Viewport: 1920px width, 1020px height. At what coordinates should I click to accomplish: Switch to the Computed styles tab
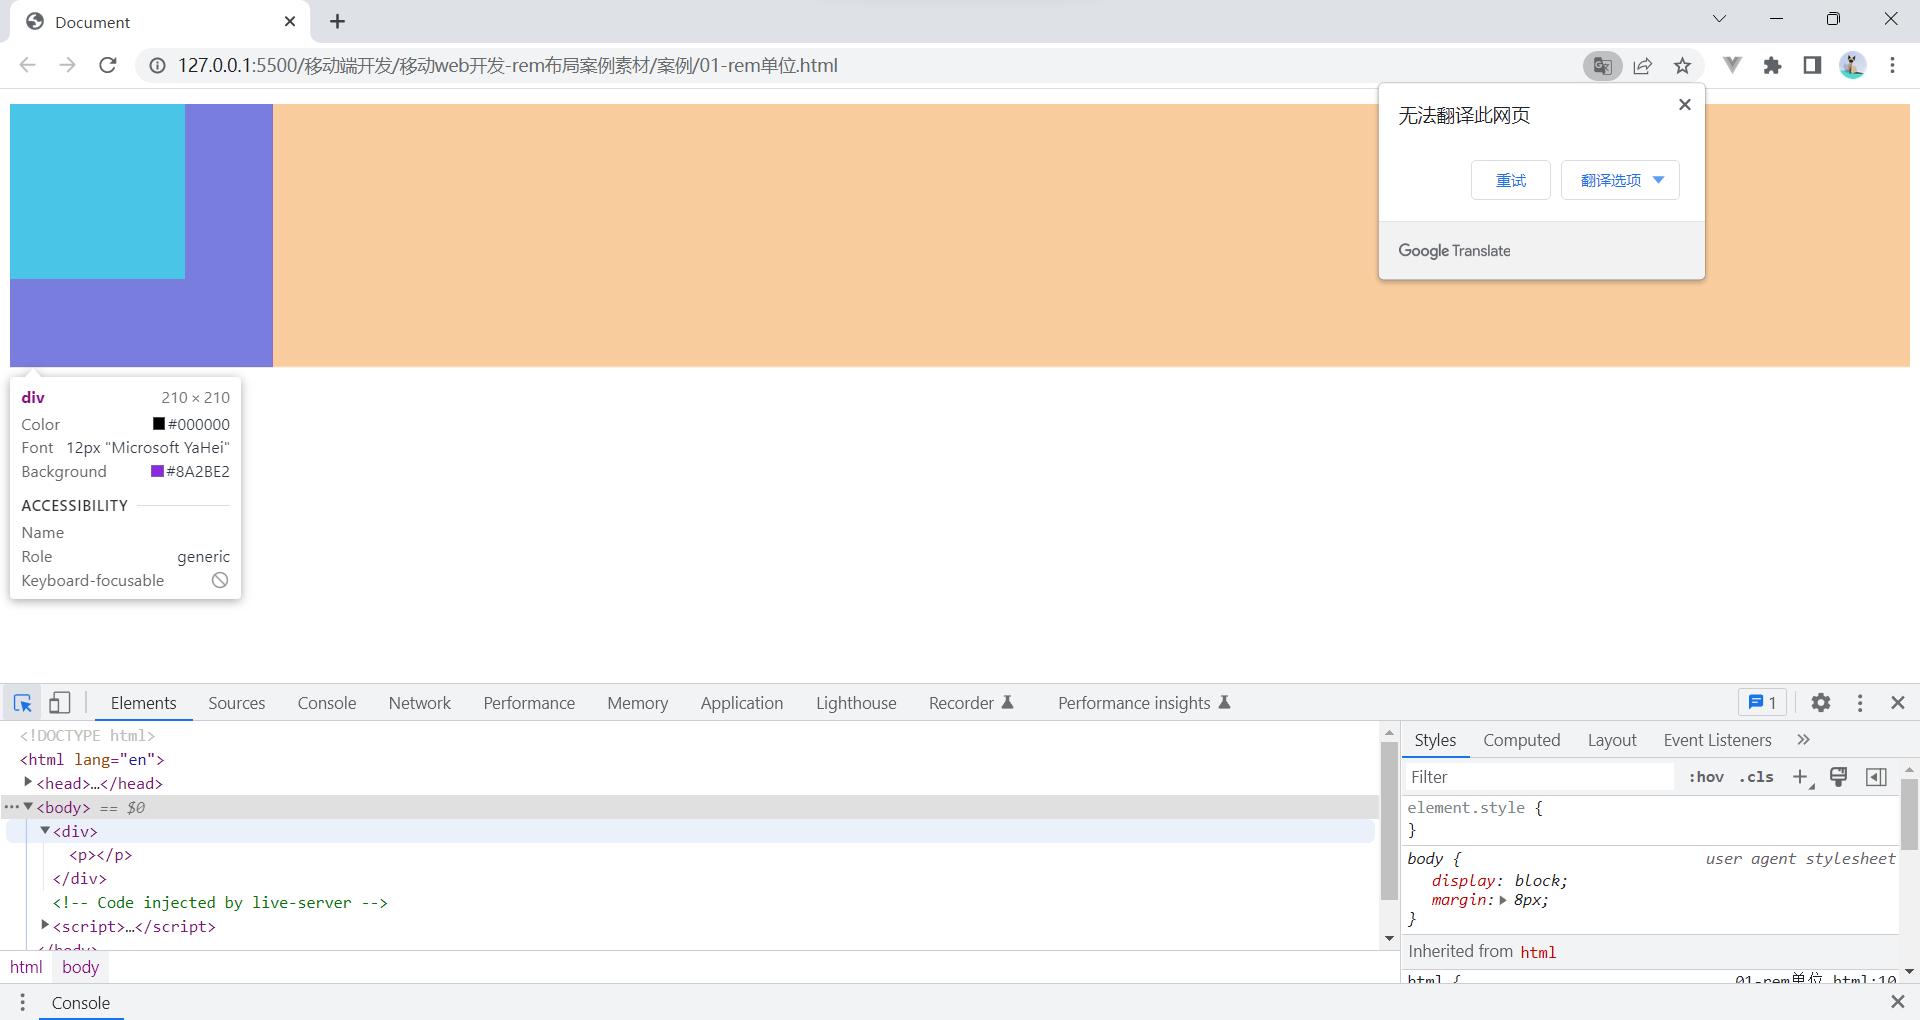point(1521,740)
